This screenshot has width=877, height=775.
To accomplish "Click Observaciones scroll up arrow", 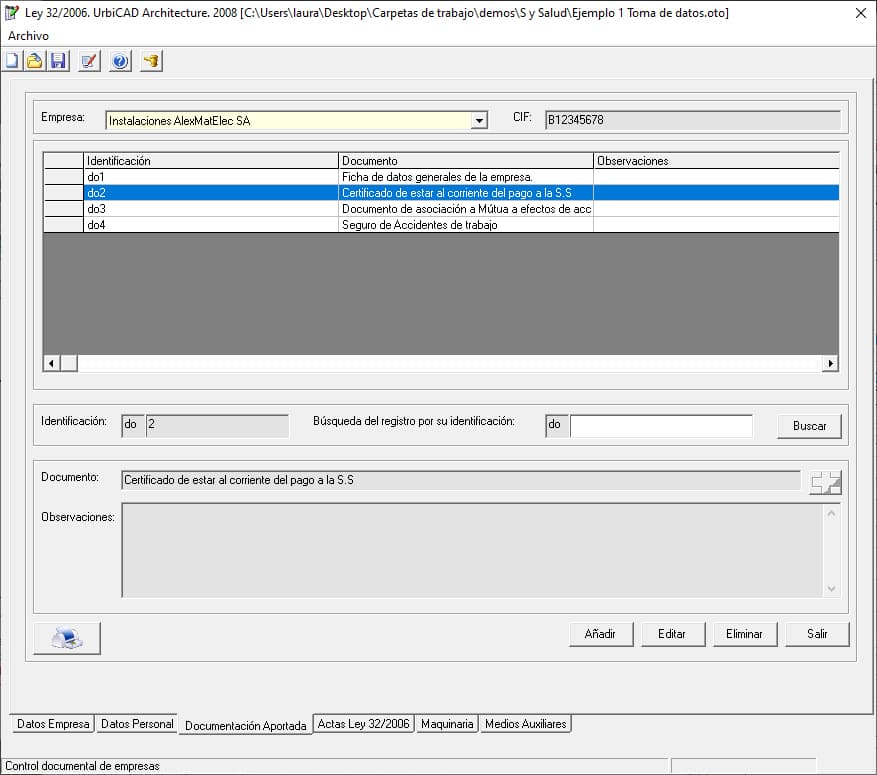I will [x=831, y=513].
